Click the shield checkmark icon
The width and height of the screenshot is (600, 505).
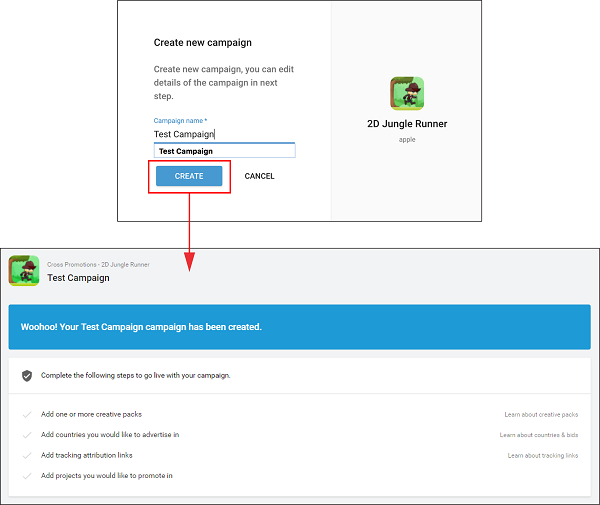click(x=27, y=375)
